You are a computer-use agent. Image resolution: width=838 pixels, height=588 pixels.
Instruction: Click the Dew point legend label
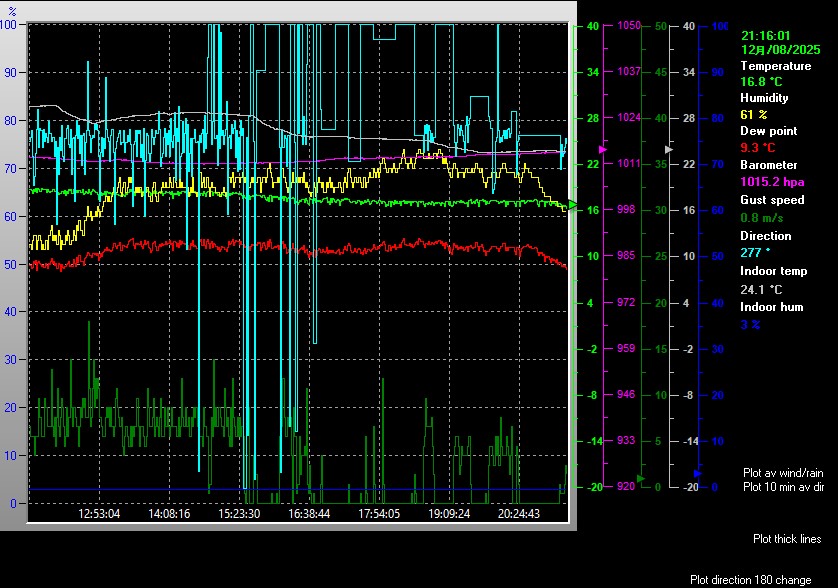766,131
